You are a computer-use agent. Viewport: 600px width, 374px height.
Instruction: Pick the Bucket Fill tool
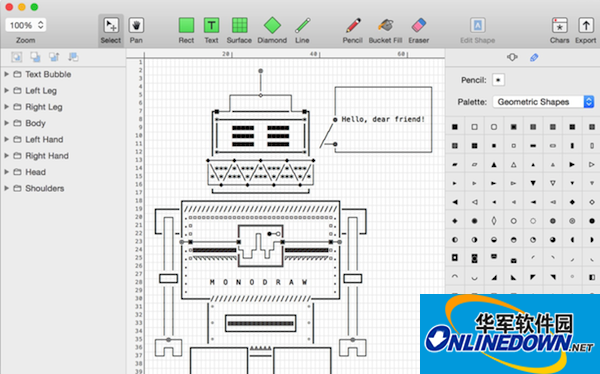pyautogui.click(x=385, y=31)
